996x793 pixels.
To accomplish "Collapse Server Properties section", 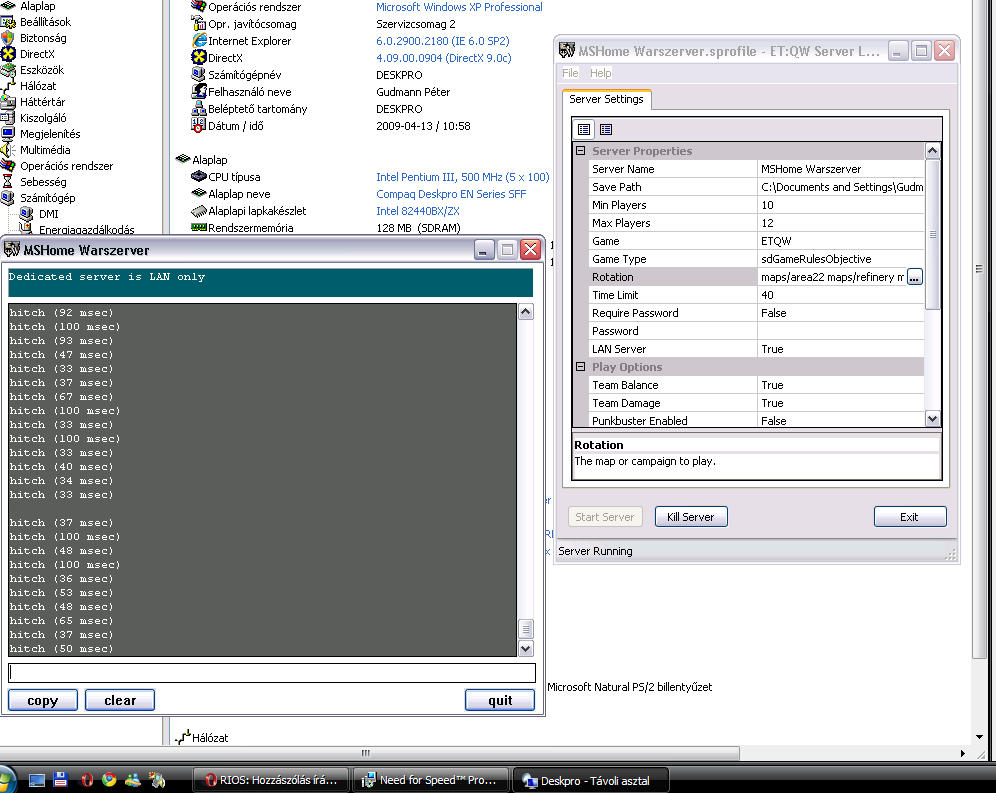I will tap(581, 151).
